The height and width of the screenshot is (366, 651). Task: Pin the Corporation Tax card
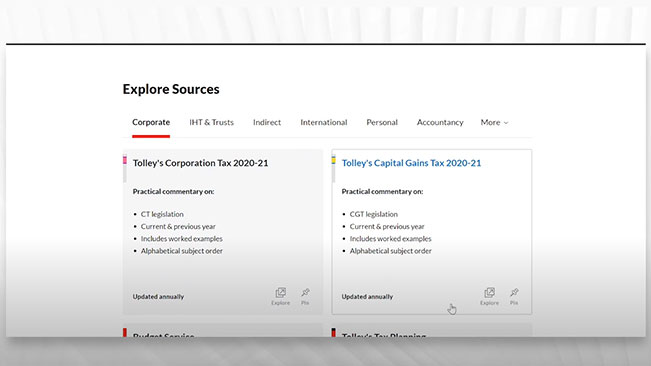305,296
